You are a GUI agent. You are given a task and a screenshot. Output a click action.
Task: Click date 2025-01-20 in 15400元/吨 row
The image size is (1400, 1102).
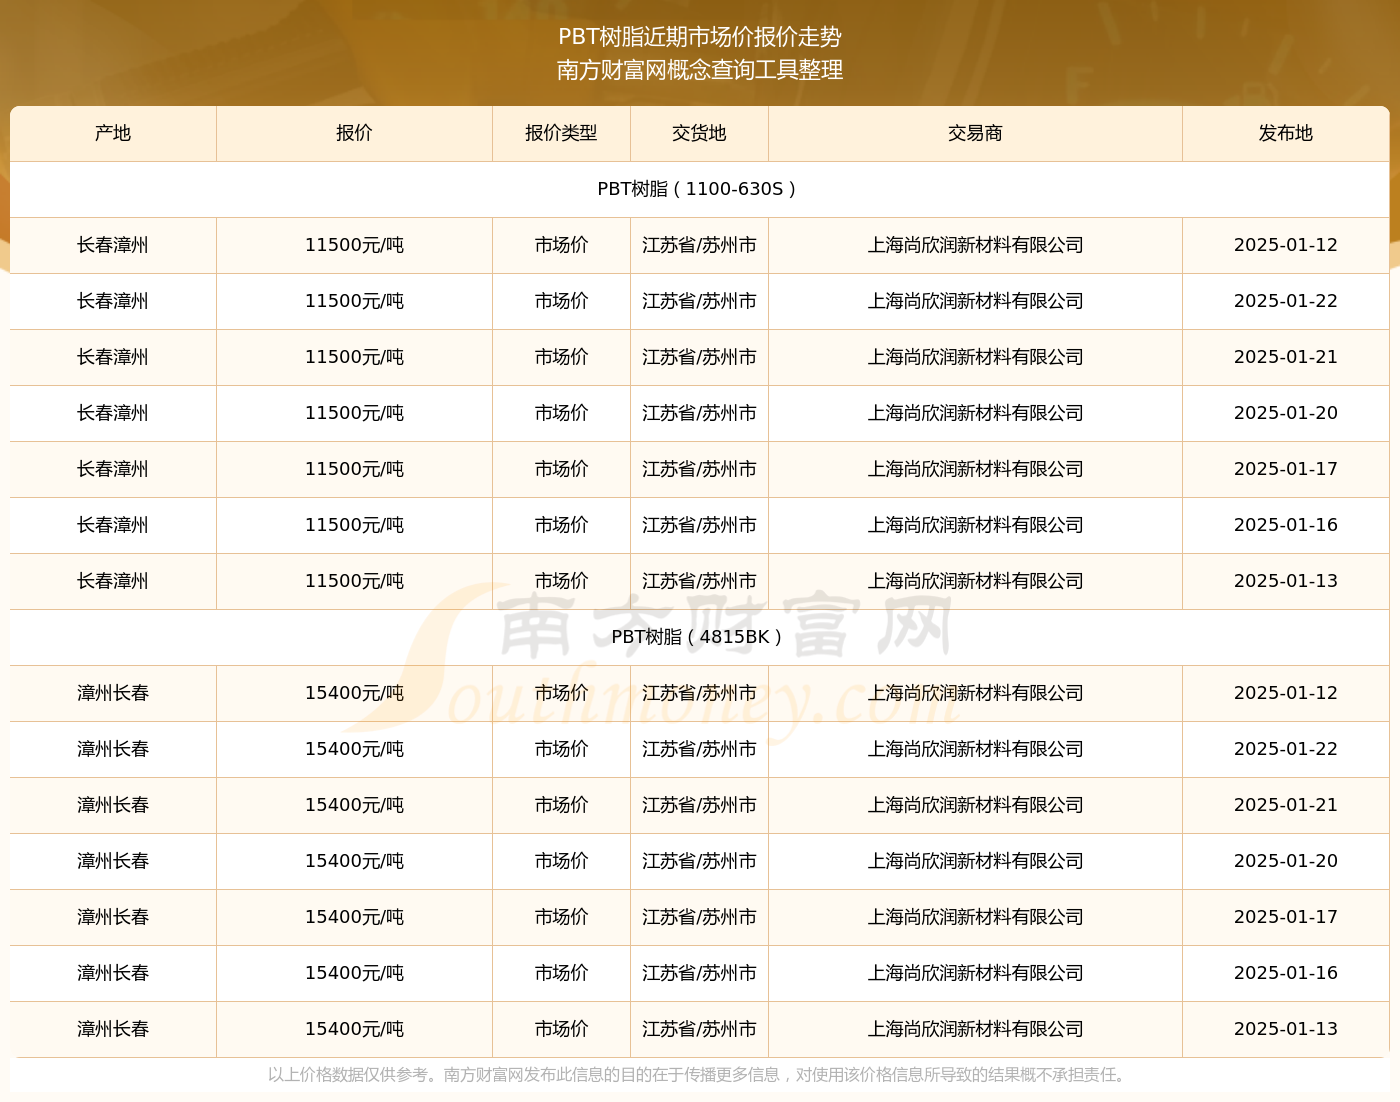pyautogui.click(x=1286, y=861)
